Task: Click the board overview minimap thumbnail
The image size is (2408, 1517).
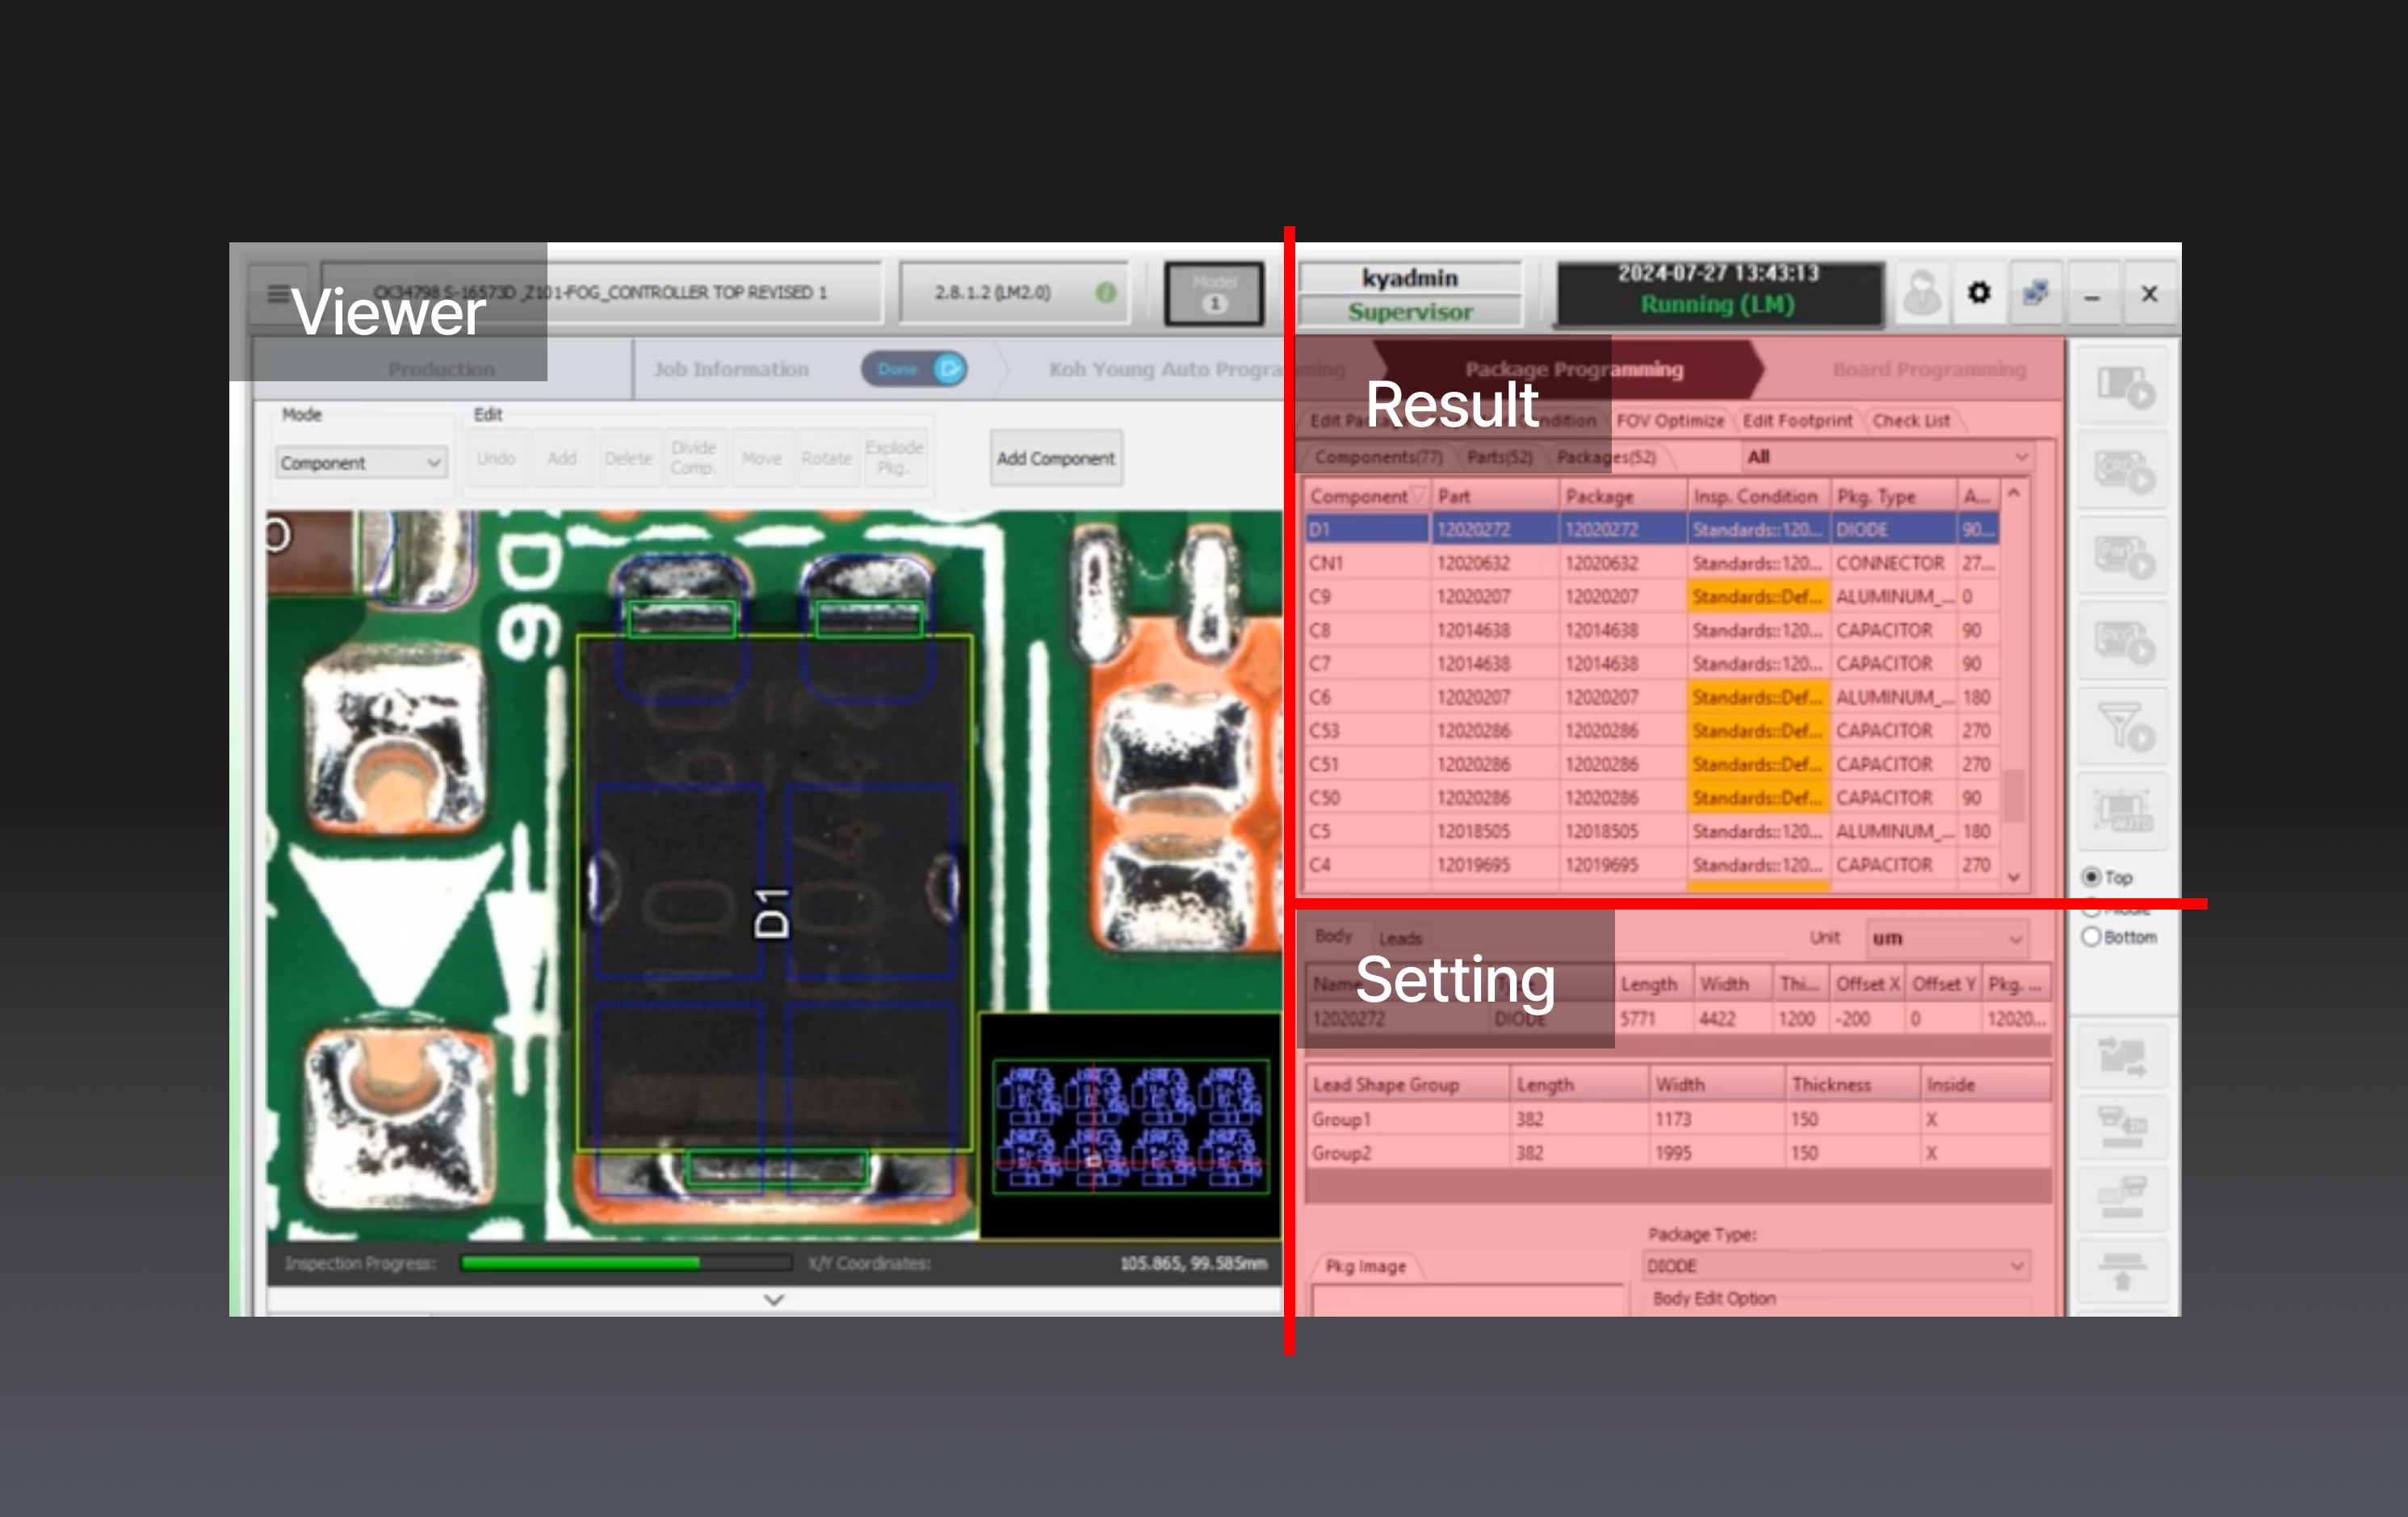Action: coord(1130,1126)
